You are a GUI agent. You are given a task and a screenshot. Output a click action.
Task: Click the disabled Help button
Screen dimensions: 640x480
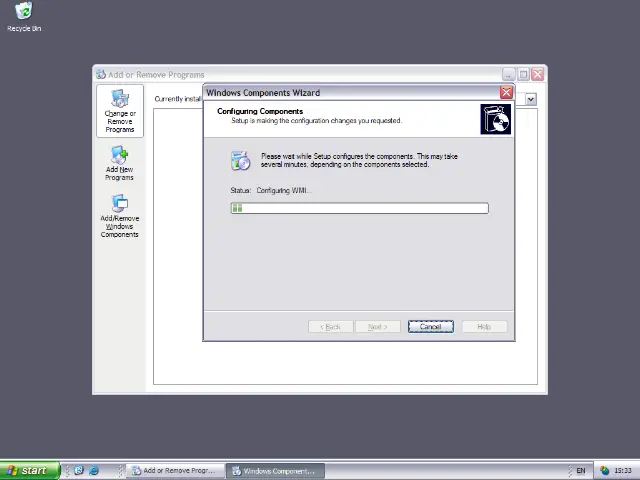[484, 327]
